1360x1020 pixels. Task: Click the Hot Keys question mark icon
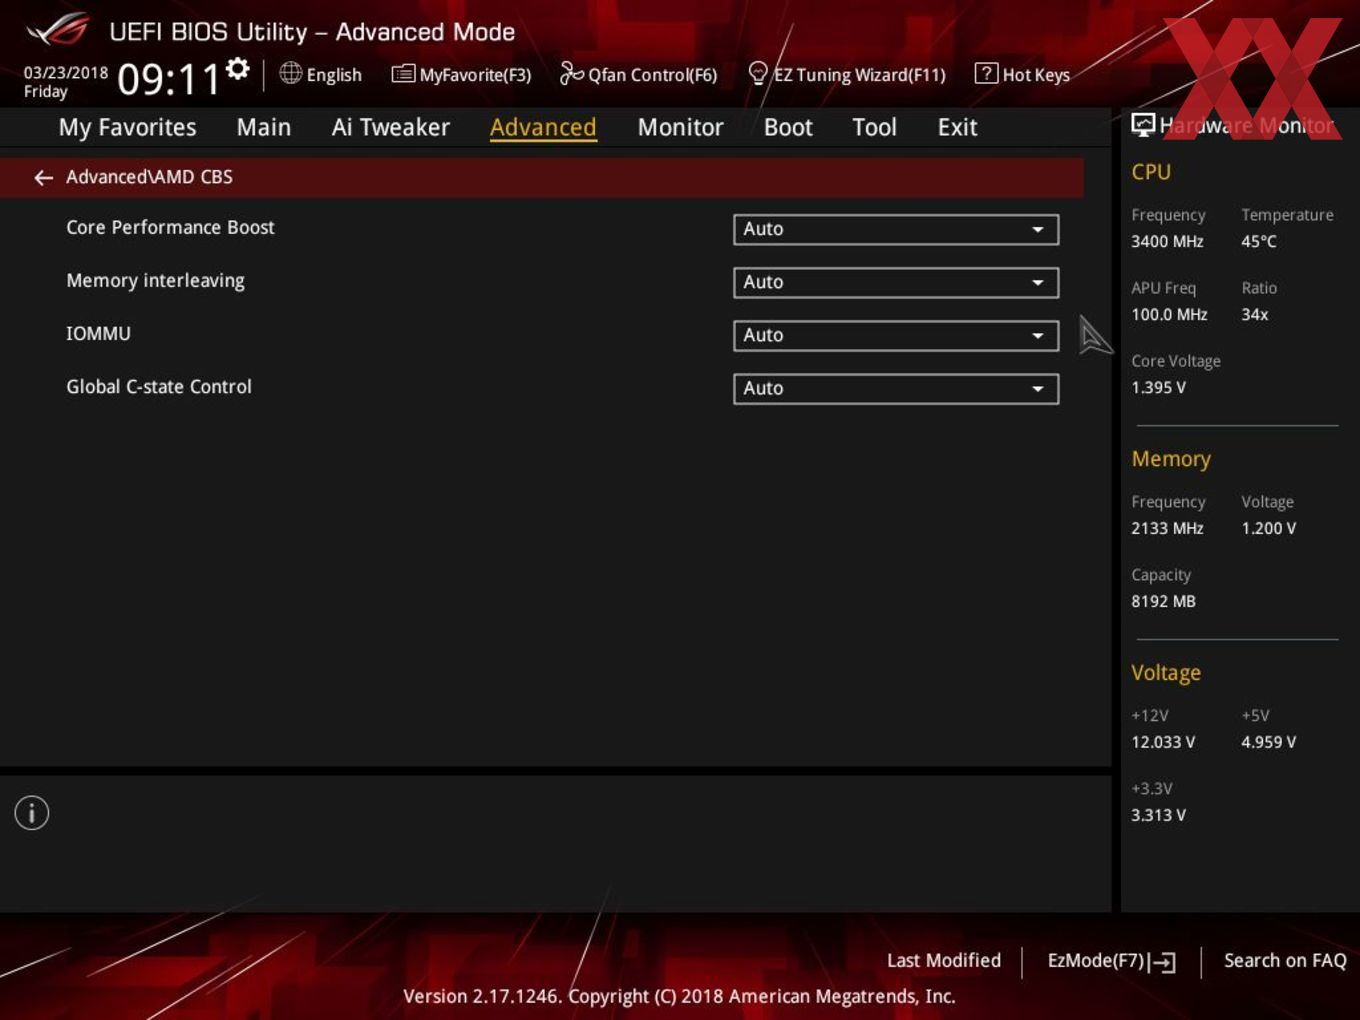pyautogui.click(x=986, y=73)
